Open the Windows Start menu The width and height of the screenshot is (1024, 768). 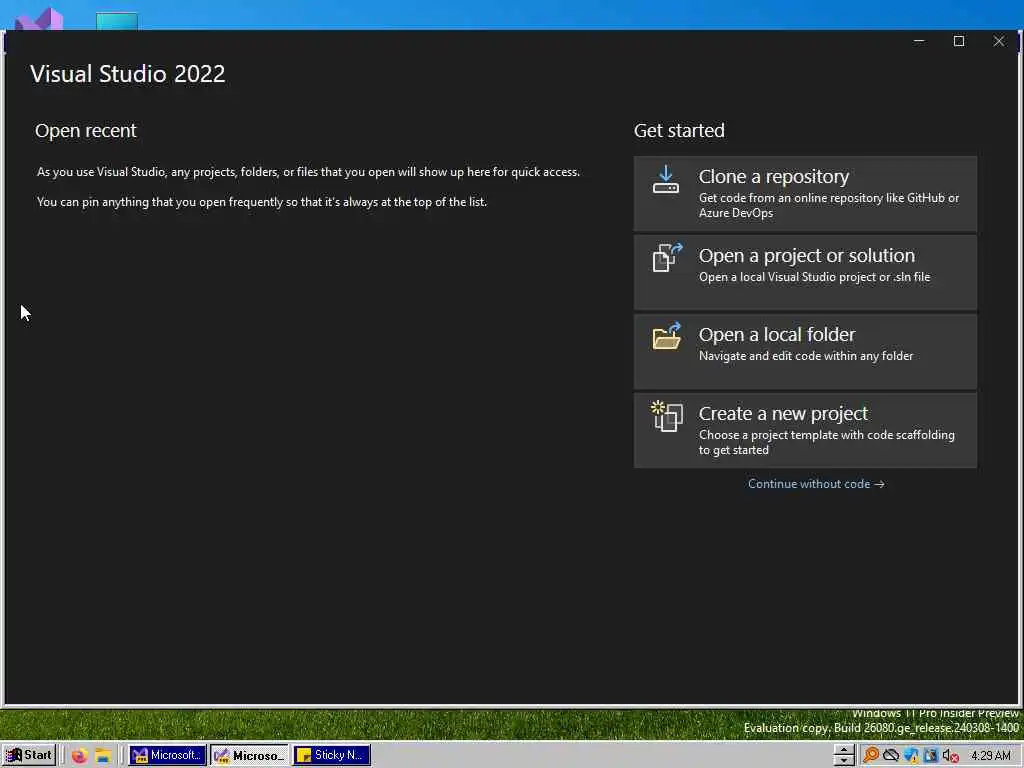(x=29, y=755)
